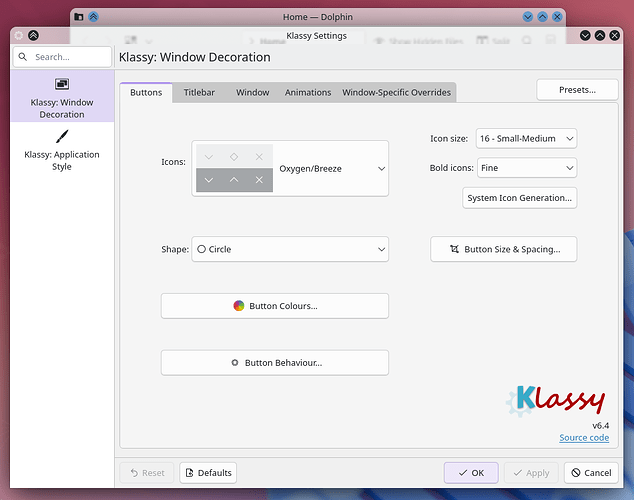Screen dimensions: 634x500
Task: Click the Klassy Settings gear titlebar icon
Action: 19,36
